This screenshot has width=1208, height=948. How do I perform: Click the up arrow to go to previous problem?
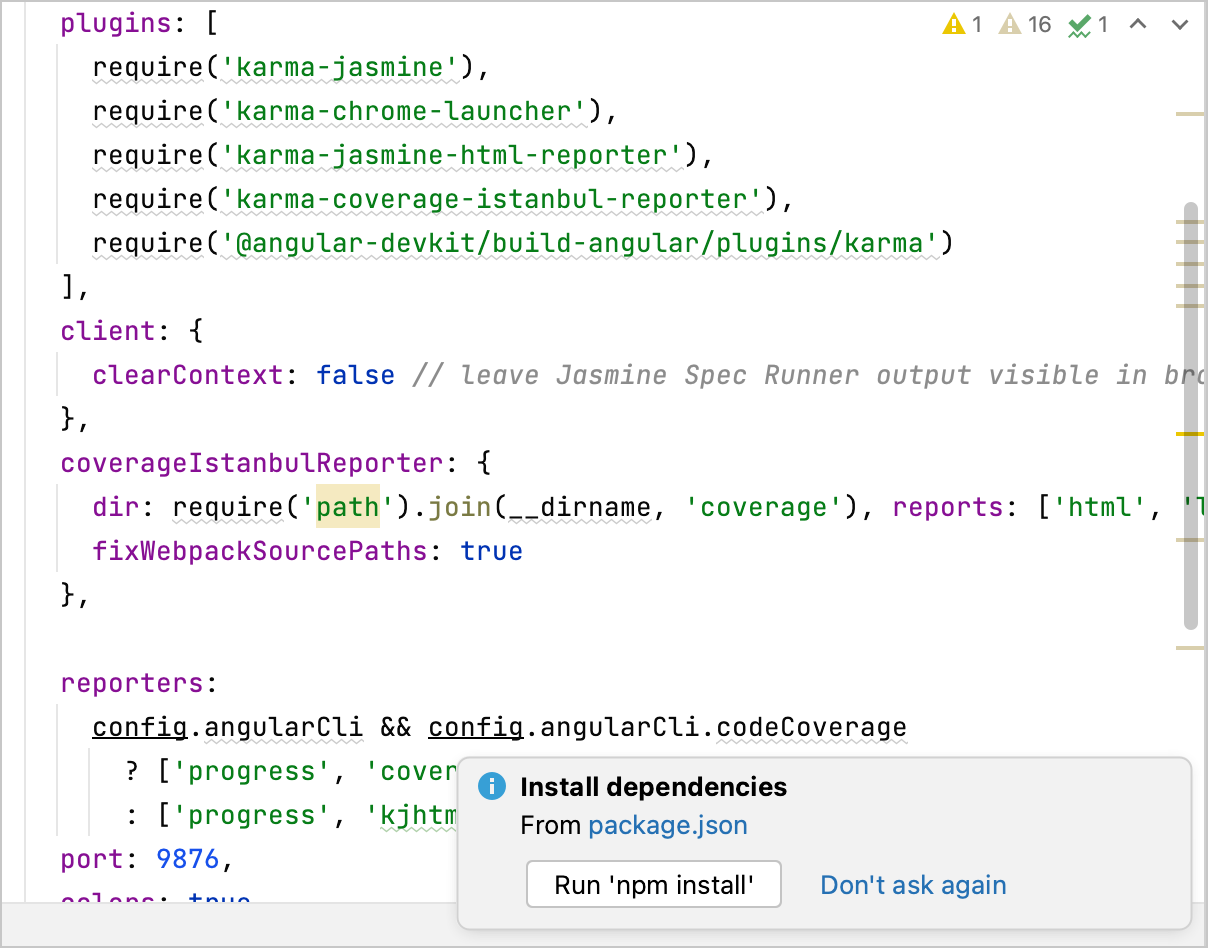[1137, 24]
